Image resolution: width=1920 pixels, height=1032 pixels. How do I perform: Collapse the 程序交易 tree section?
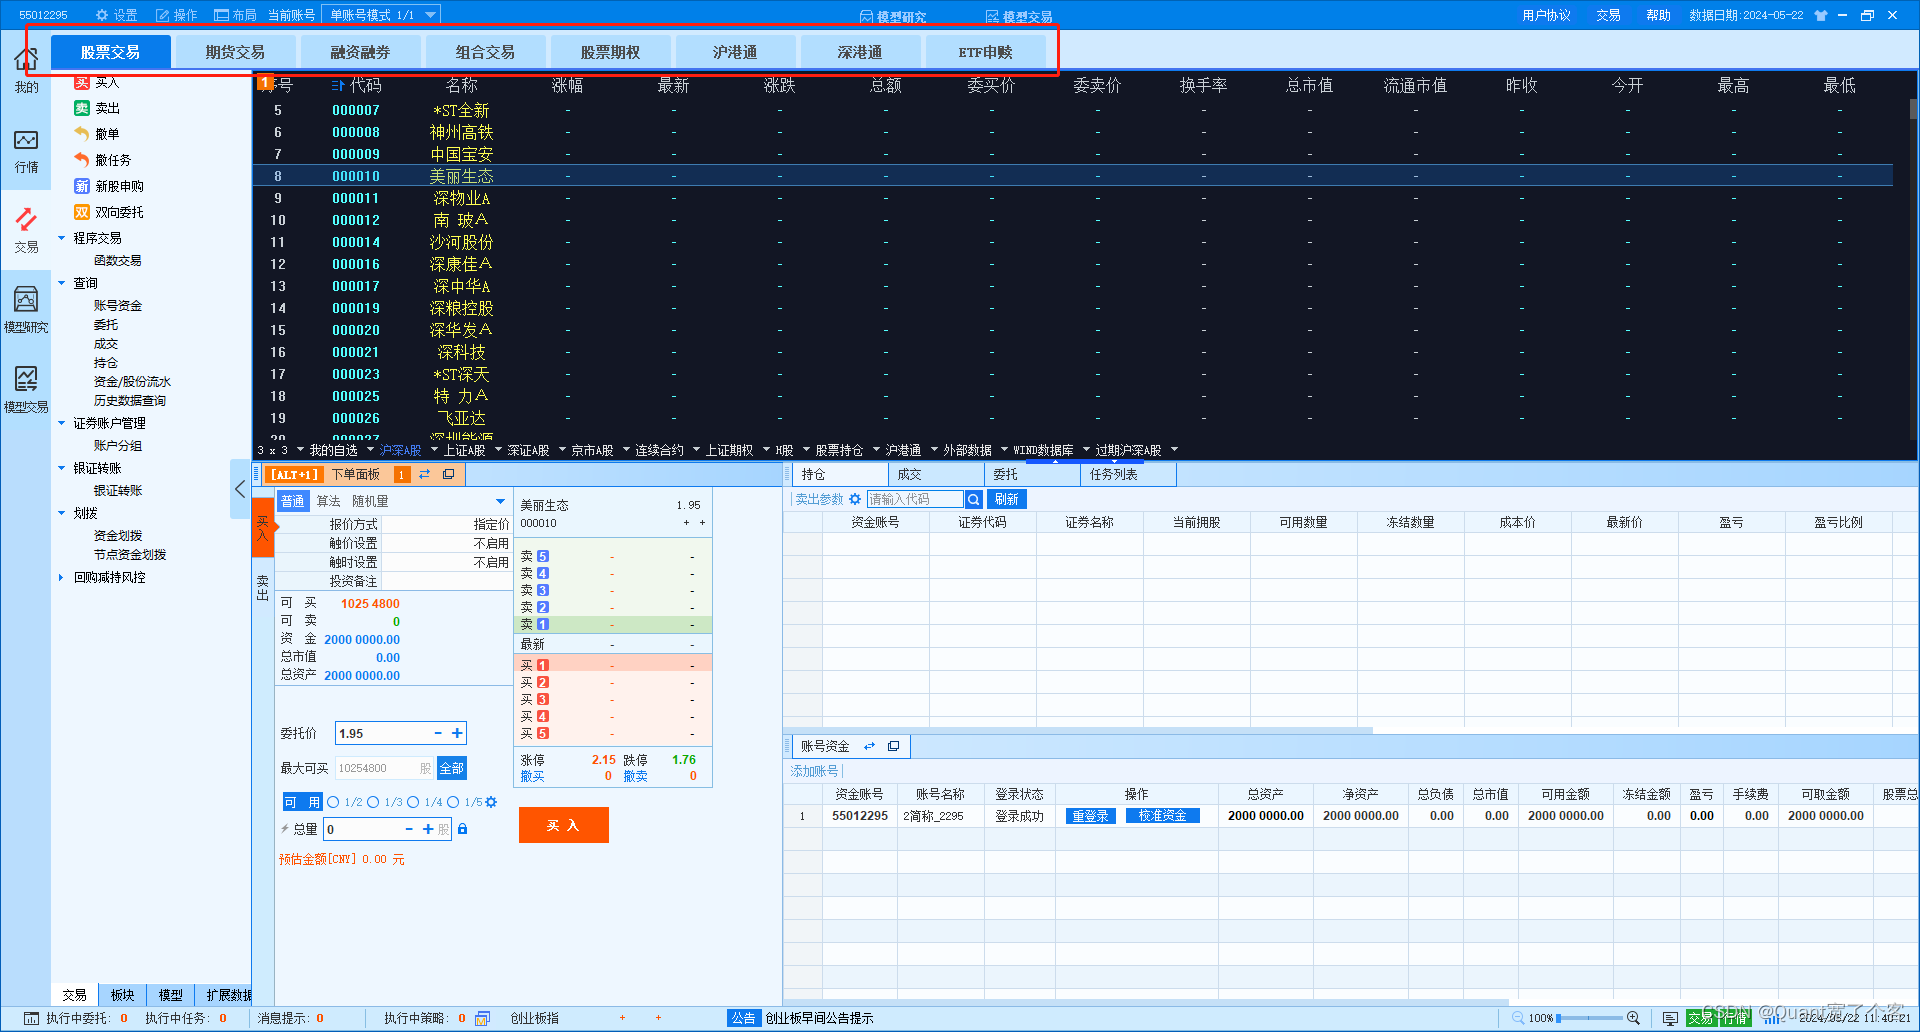click(x=61, y=238)
